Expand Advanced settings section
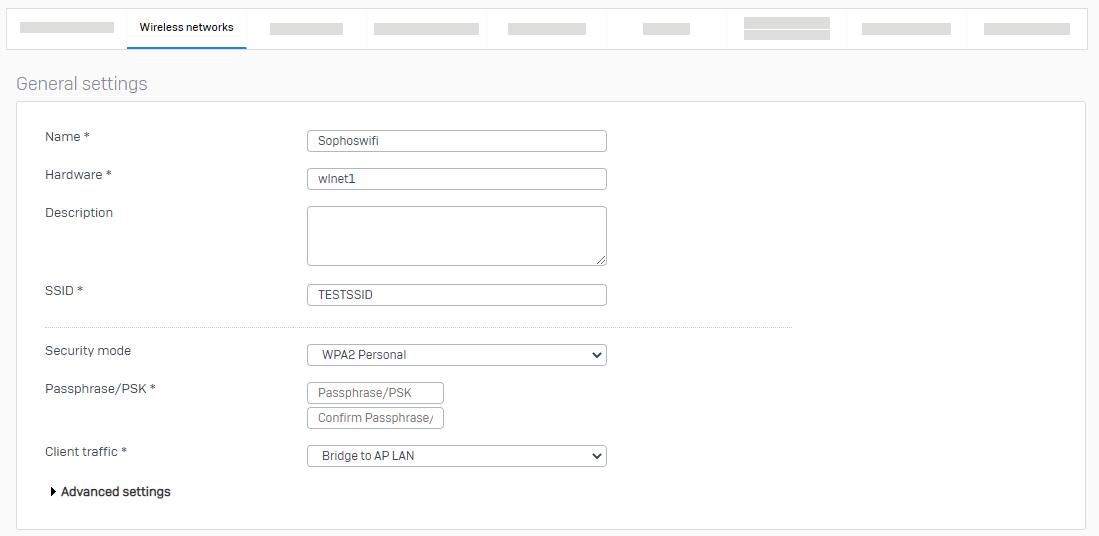Image resolution: width=1099 pixels, height=536 pixels. [115, 492]
